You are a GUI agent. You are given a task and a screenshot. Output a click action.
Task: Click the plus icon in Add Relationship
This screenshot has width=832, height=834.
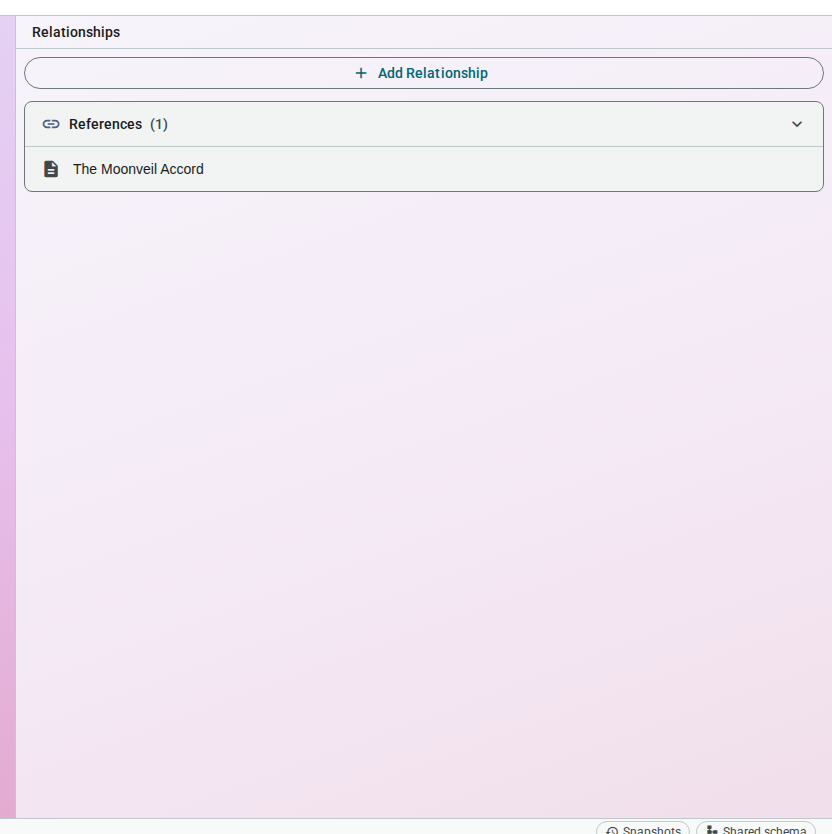pyautogui.click(x=361, y=73)
